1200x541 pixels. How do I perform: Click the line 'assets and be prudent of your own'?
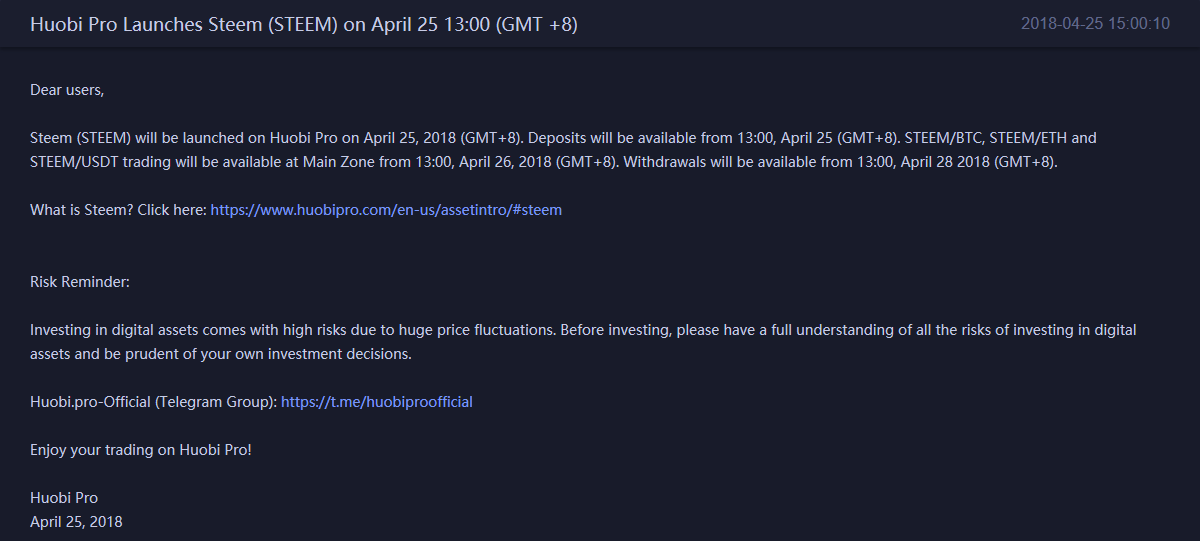click(x=221, y=354)
